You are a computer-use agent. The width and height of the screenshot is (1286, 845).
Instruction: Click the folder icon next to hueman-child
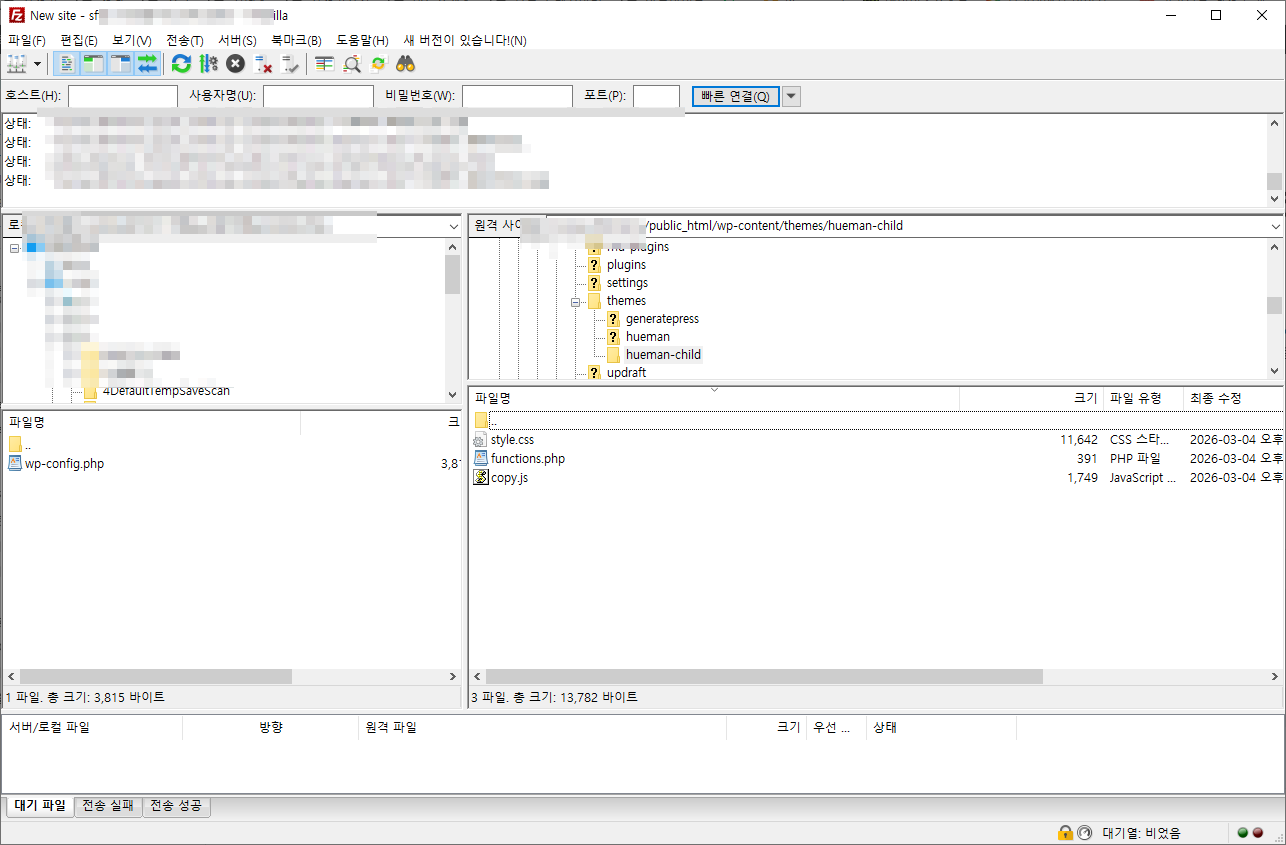point(613,355)
